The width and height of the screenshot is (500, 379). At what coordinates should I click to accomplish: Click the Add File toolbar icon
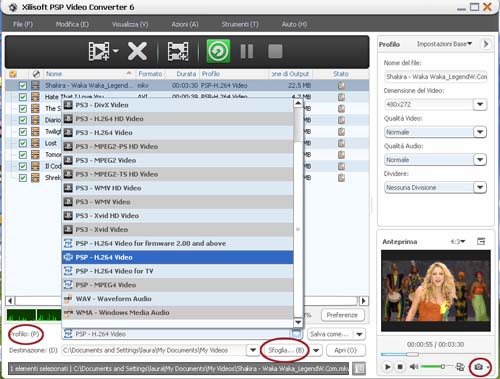(99, 51)
